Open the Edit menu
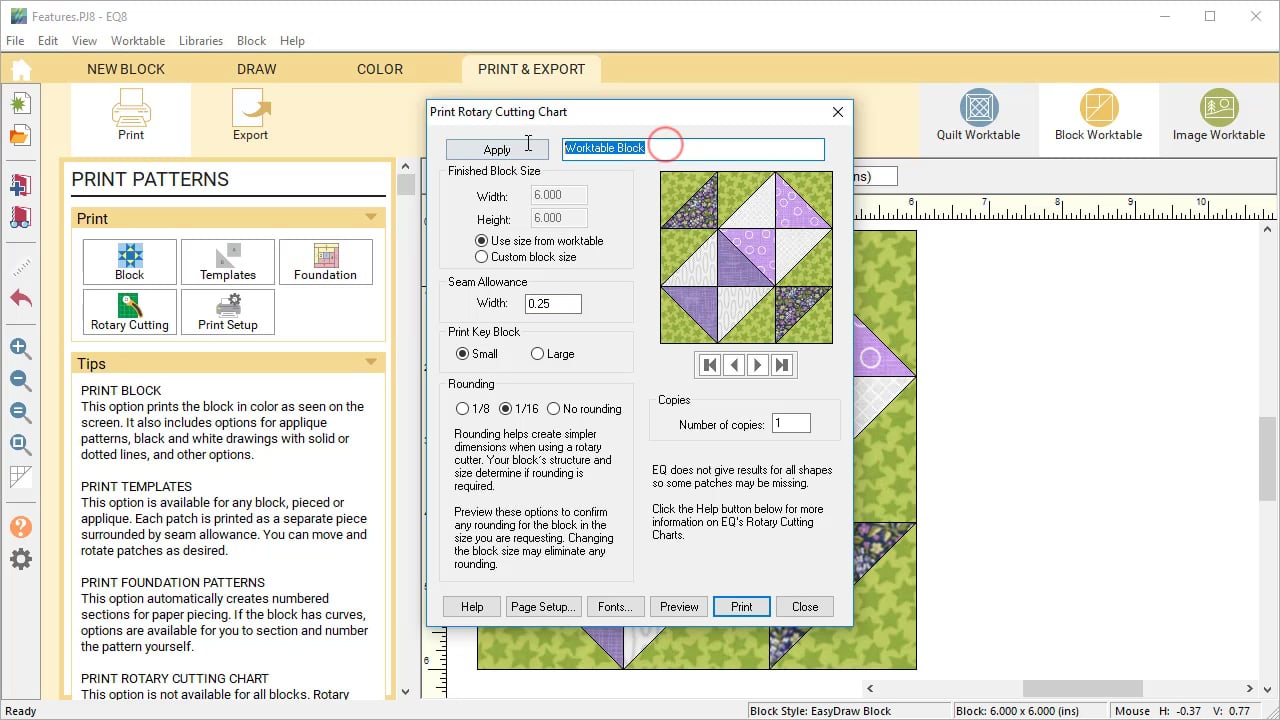Screen dimensions: 1280x720 click(x=48, y=41)
